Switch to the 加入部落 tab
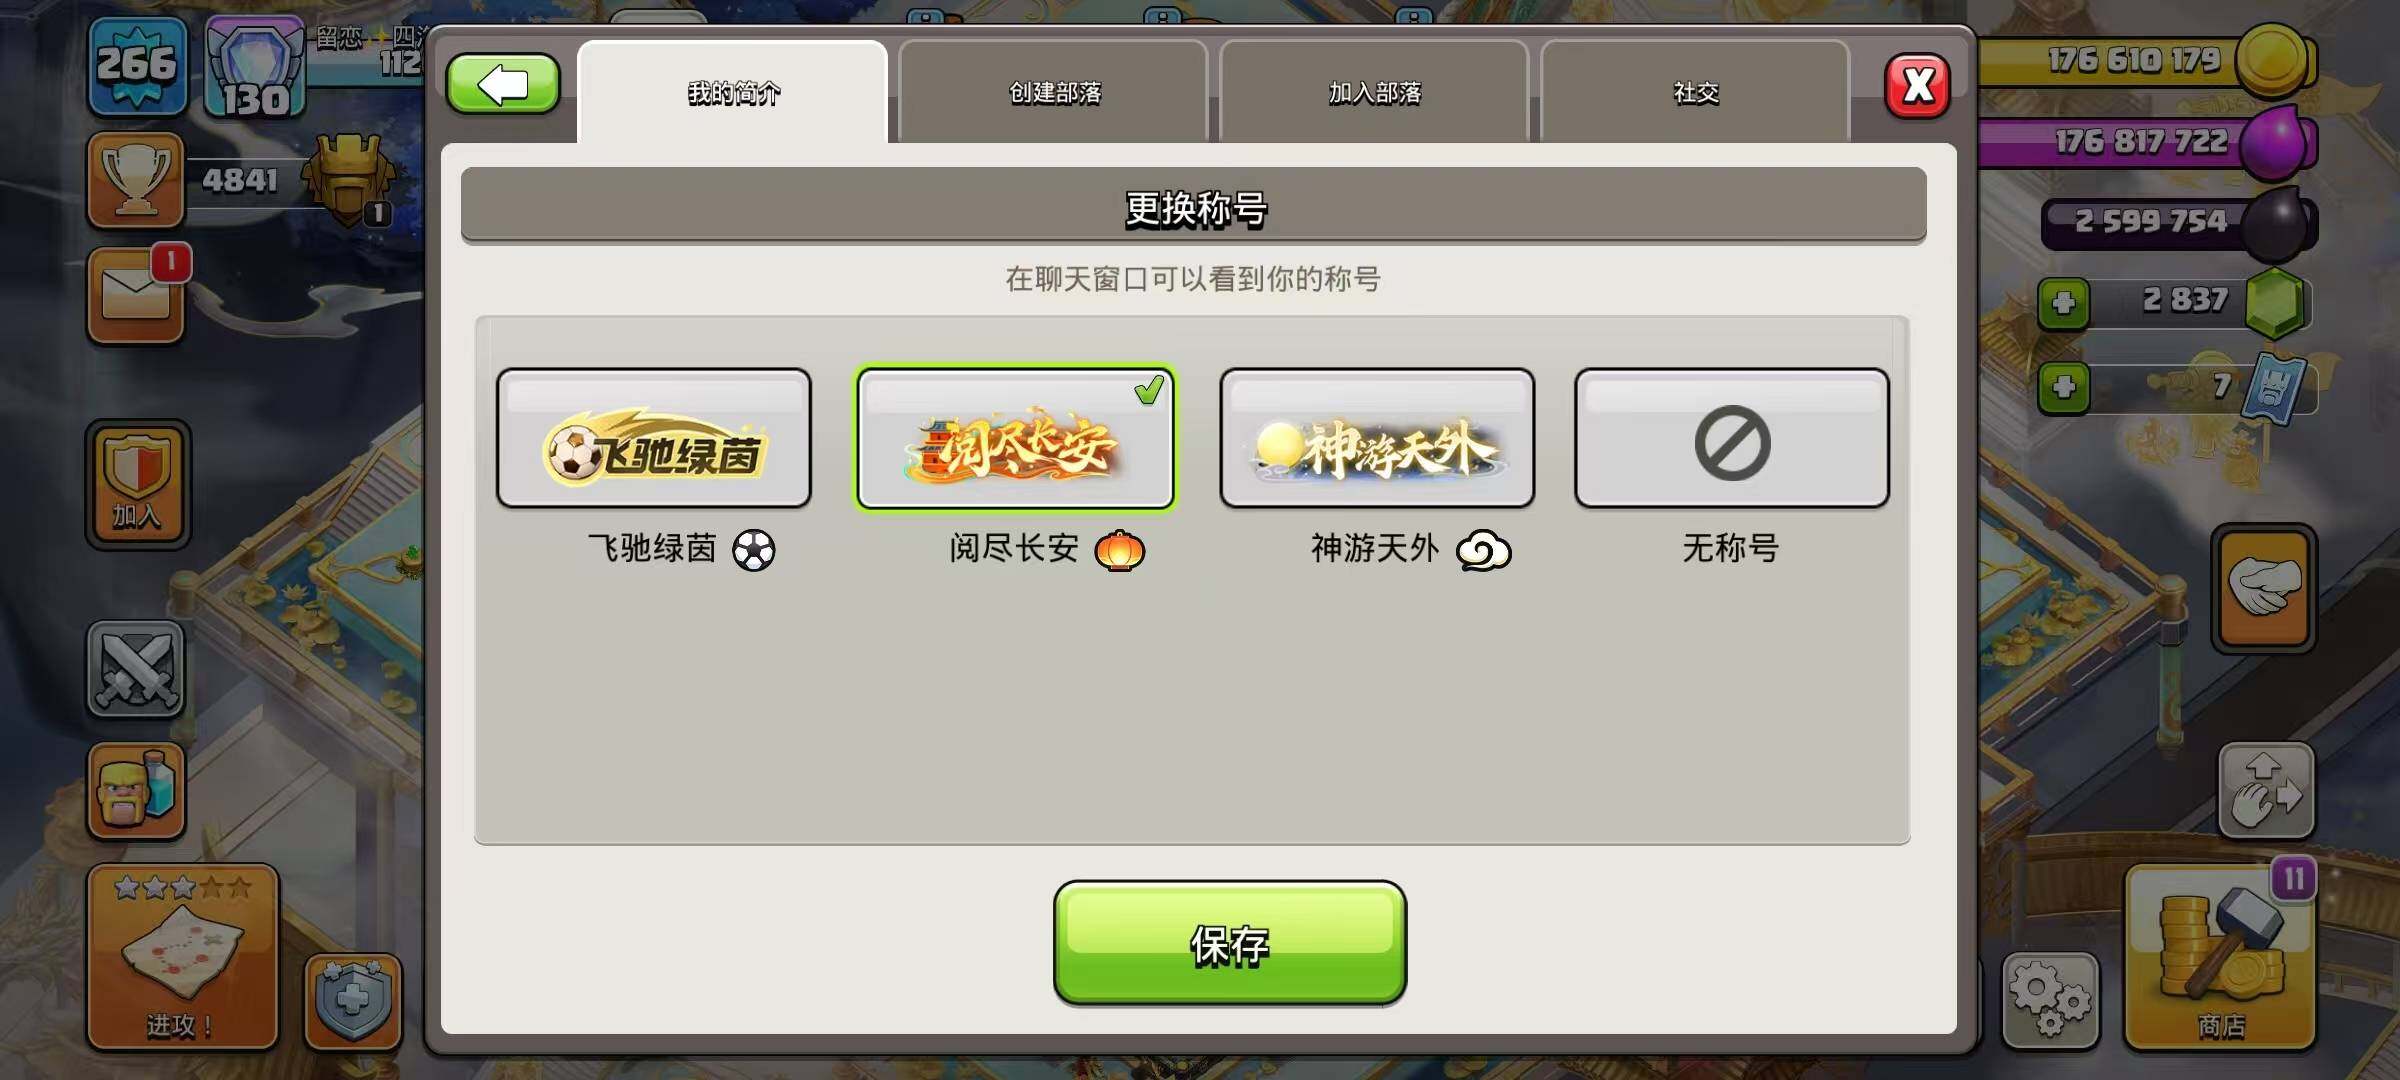 pyautogui.click(x=1374, y=92)
